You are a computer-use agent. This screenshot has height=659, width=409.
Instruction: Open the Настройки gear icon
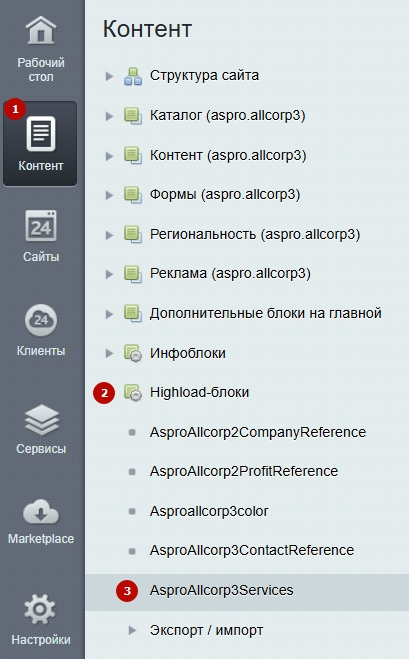coord(40,609)
